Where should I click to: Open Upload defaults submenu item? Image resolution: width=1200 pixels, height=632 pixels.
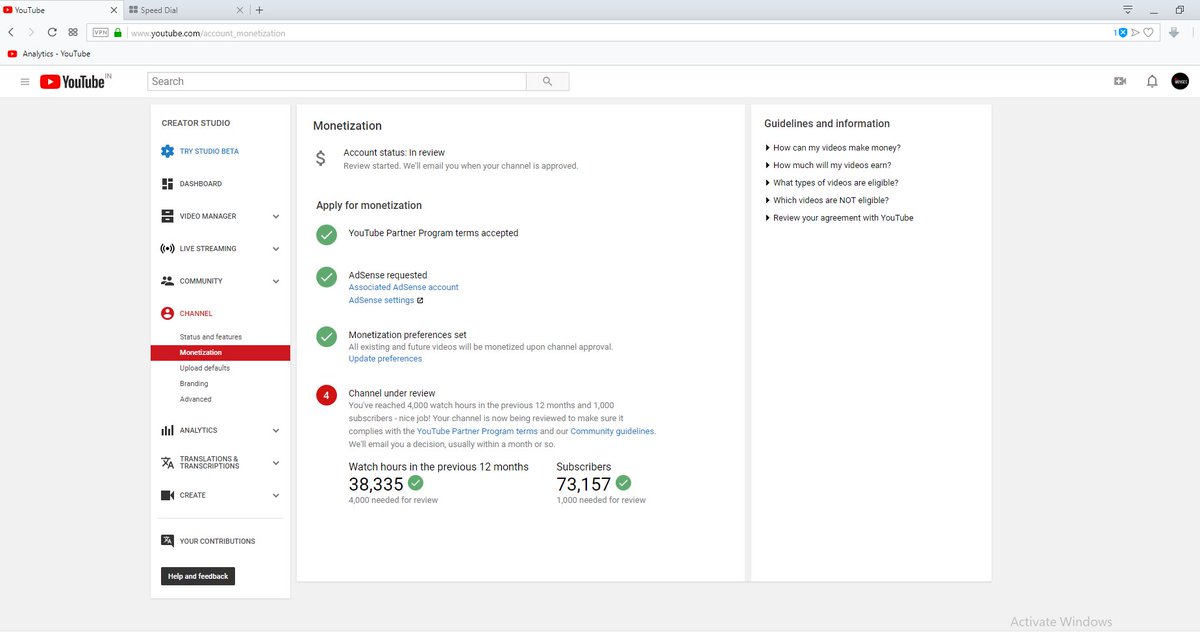205,368
